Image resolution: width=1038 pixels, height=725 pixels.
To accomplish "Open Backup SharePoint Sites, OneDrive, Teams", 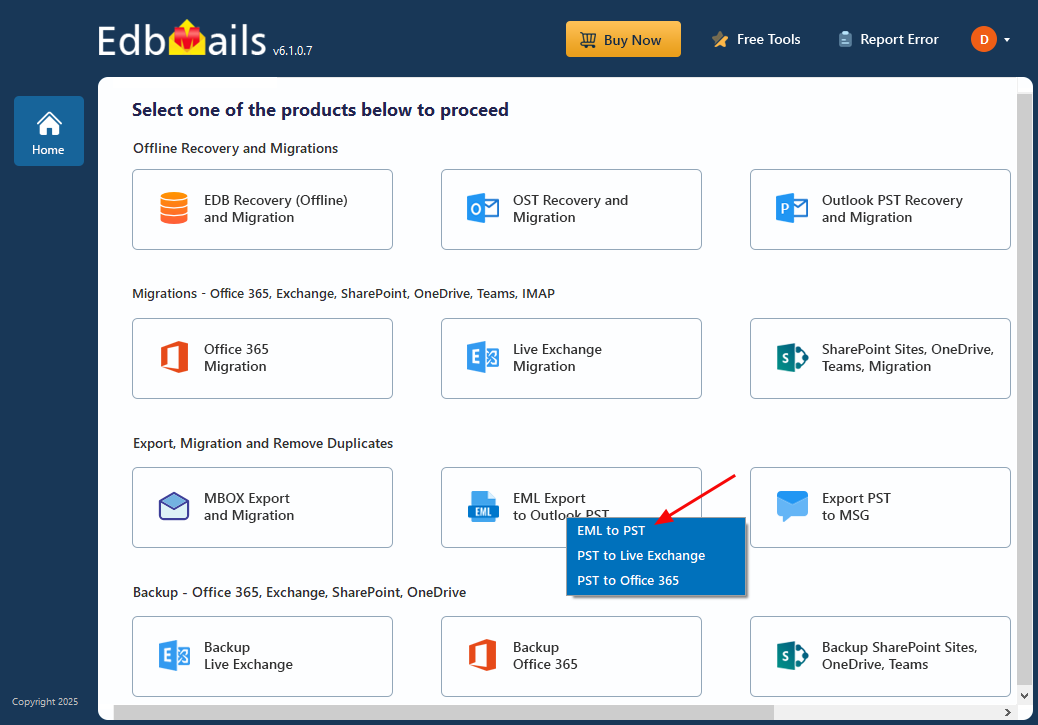I will (880, 656).
